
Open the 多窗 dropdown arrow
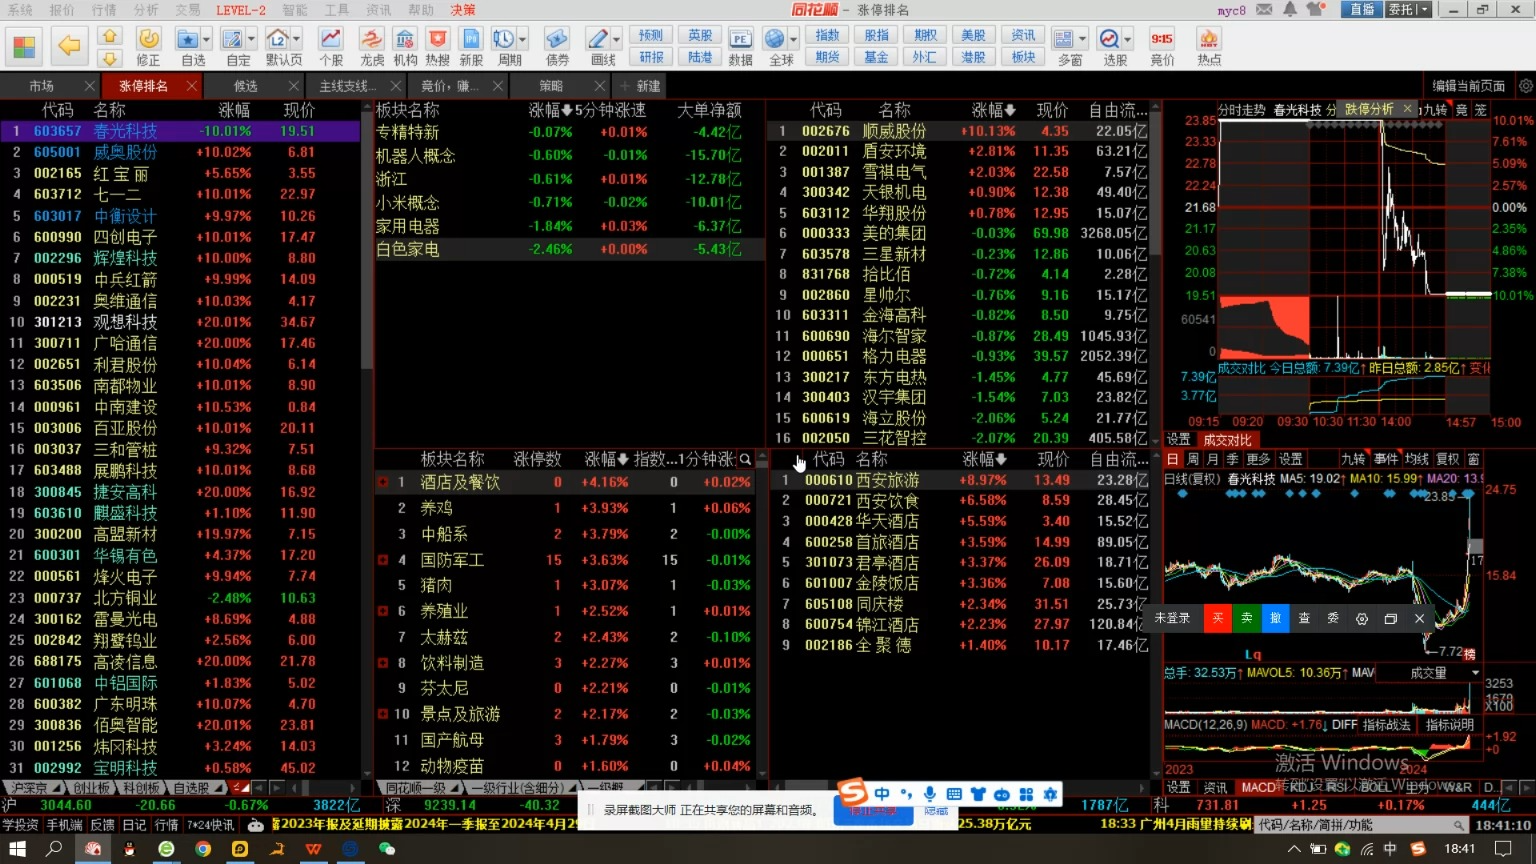tap(1081, 39)
